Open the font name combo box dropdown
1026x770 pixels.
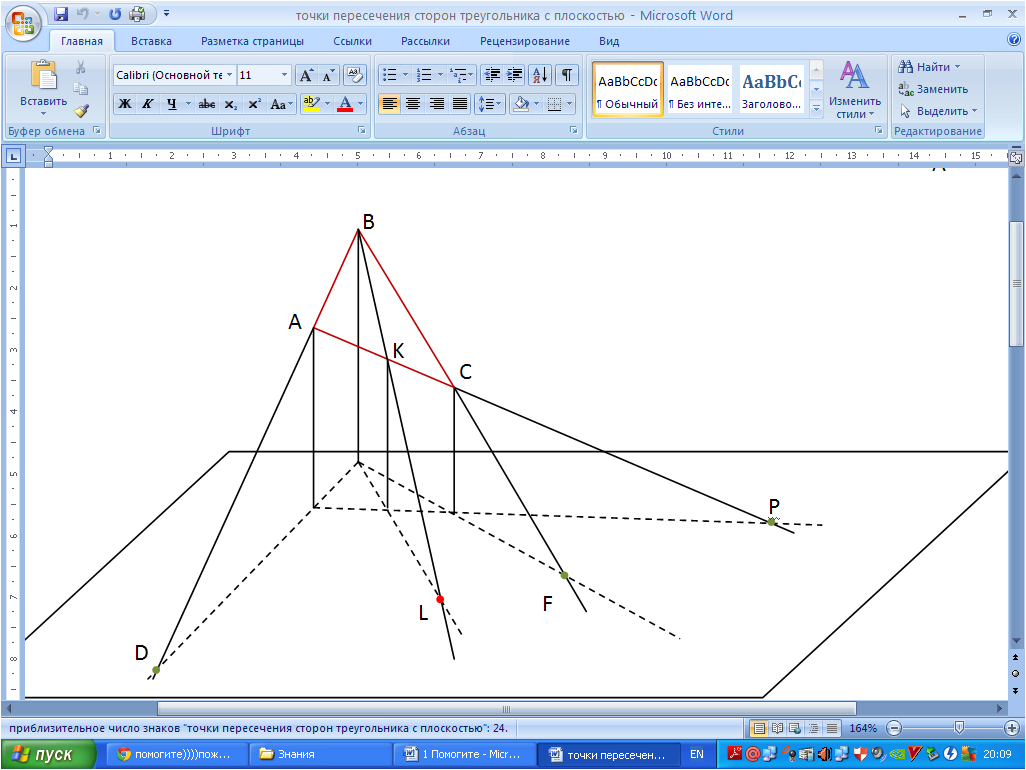tap(229, 75)
